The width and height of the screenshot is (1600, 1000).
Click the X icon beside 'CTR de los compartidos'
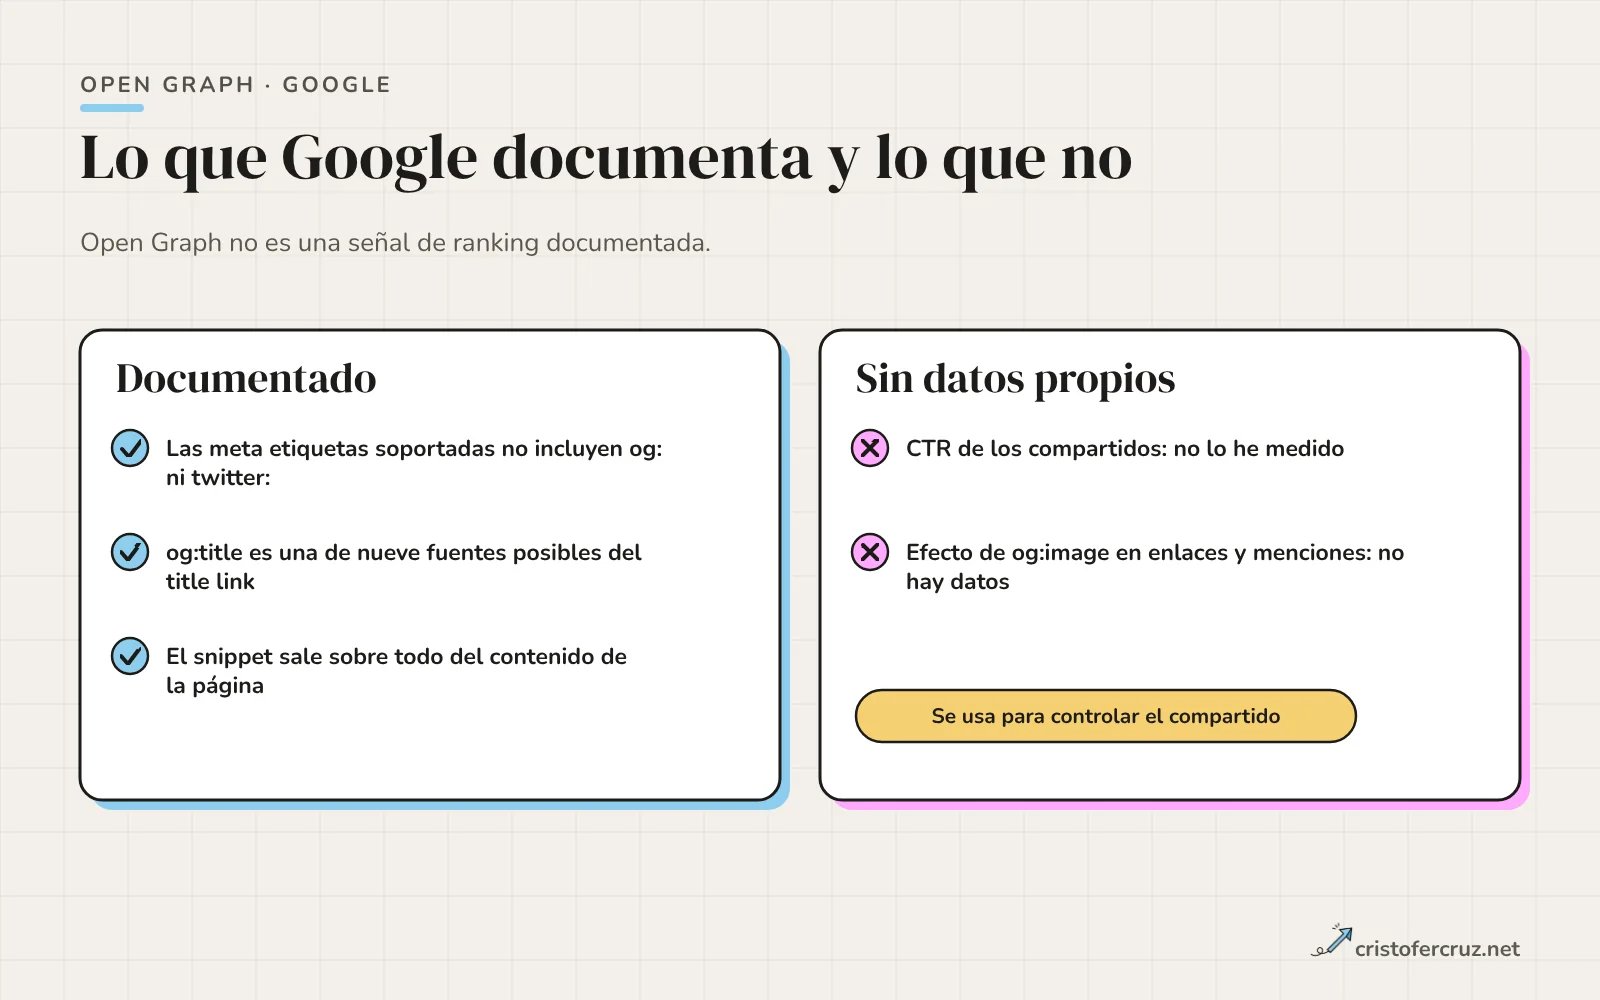(870, 448)
